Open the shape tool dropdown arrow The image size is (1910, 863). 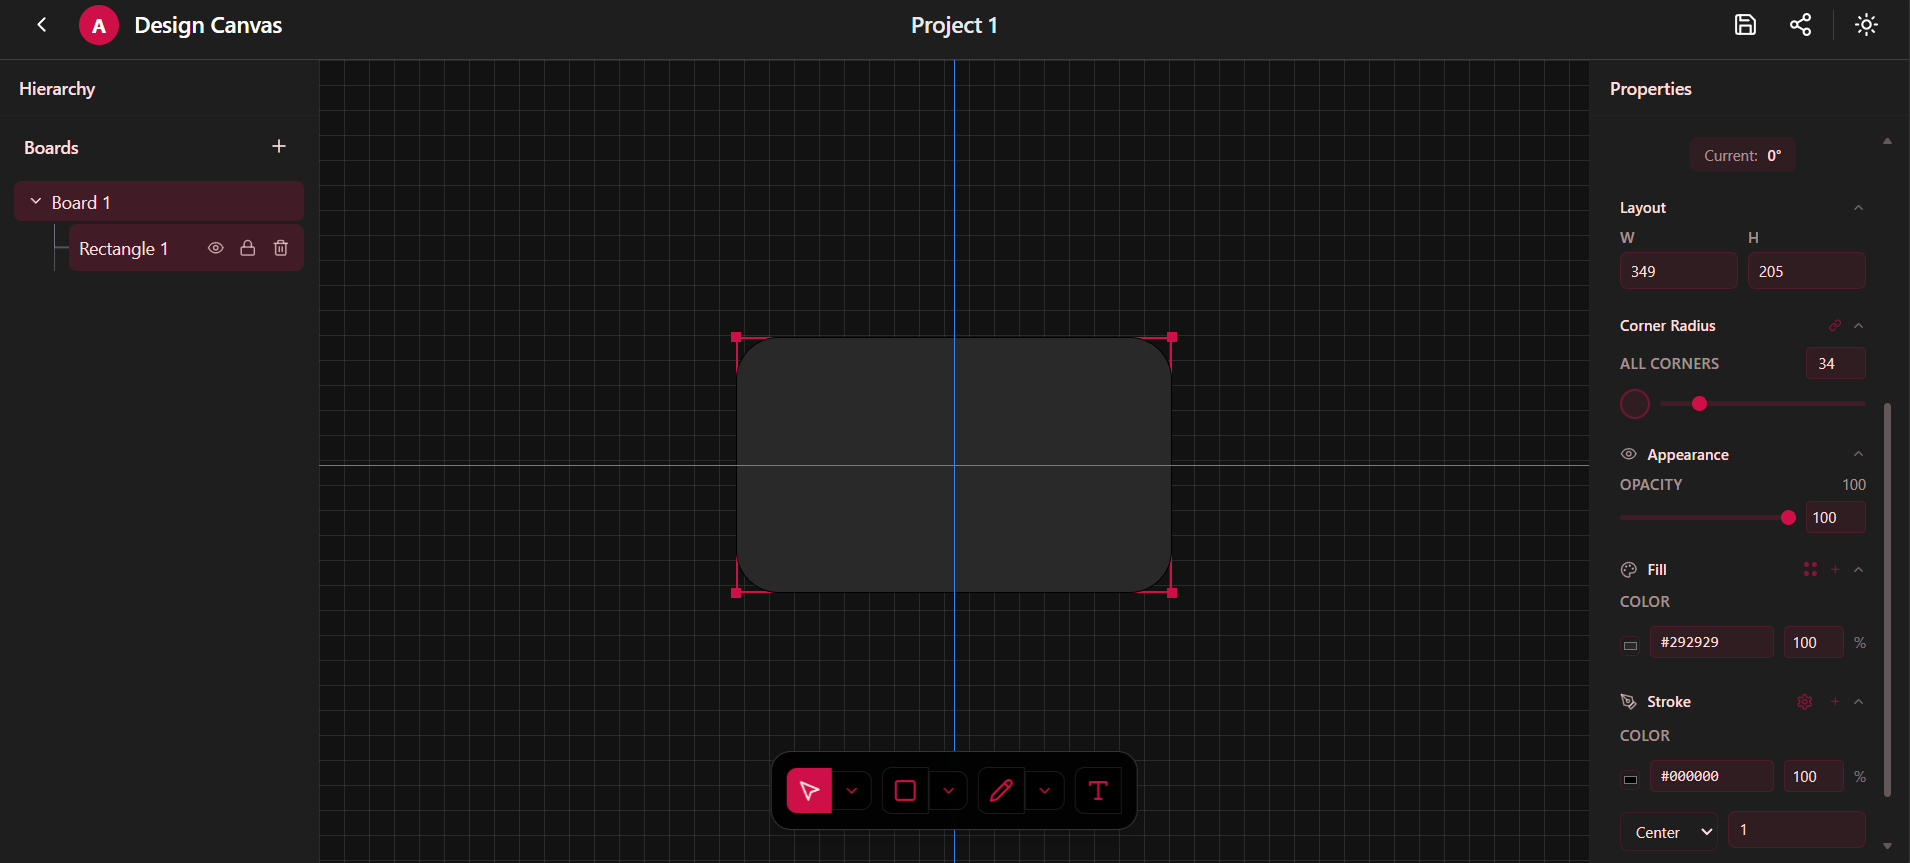point(948,791)
